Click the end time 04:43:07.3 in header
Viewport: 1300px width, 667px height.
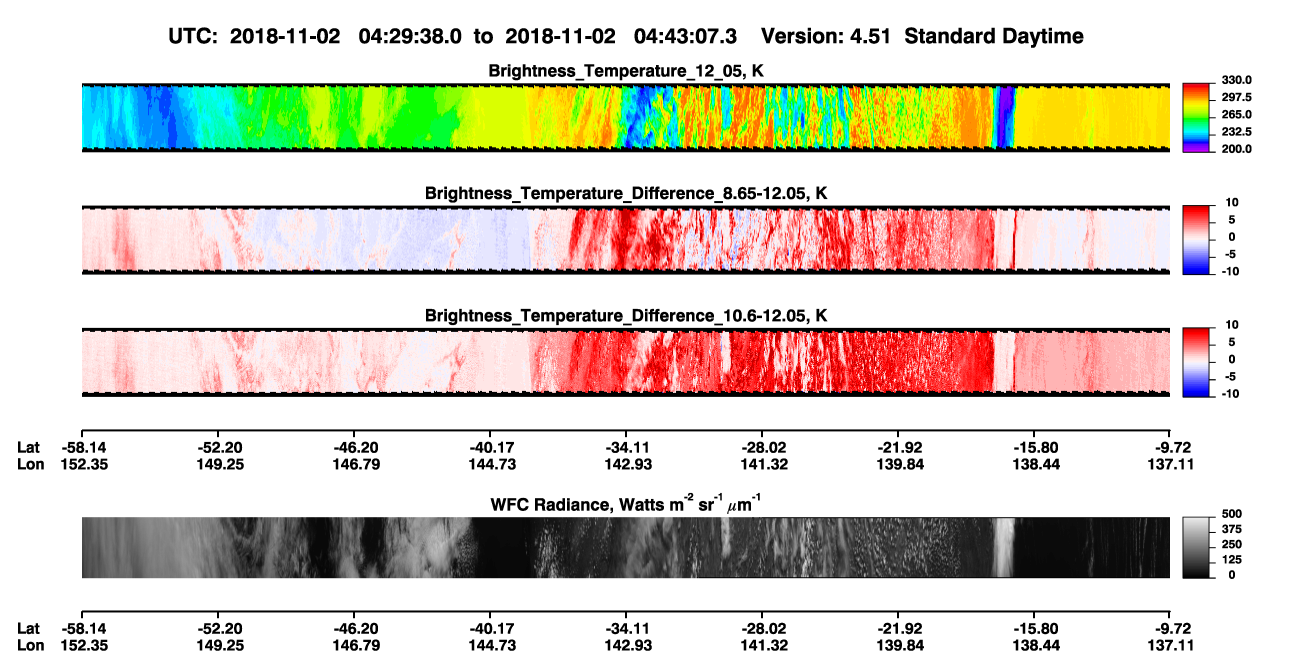click(686, 36)
